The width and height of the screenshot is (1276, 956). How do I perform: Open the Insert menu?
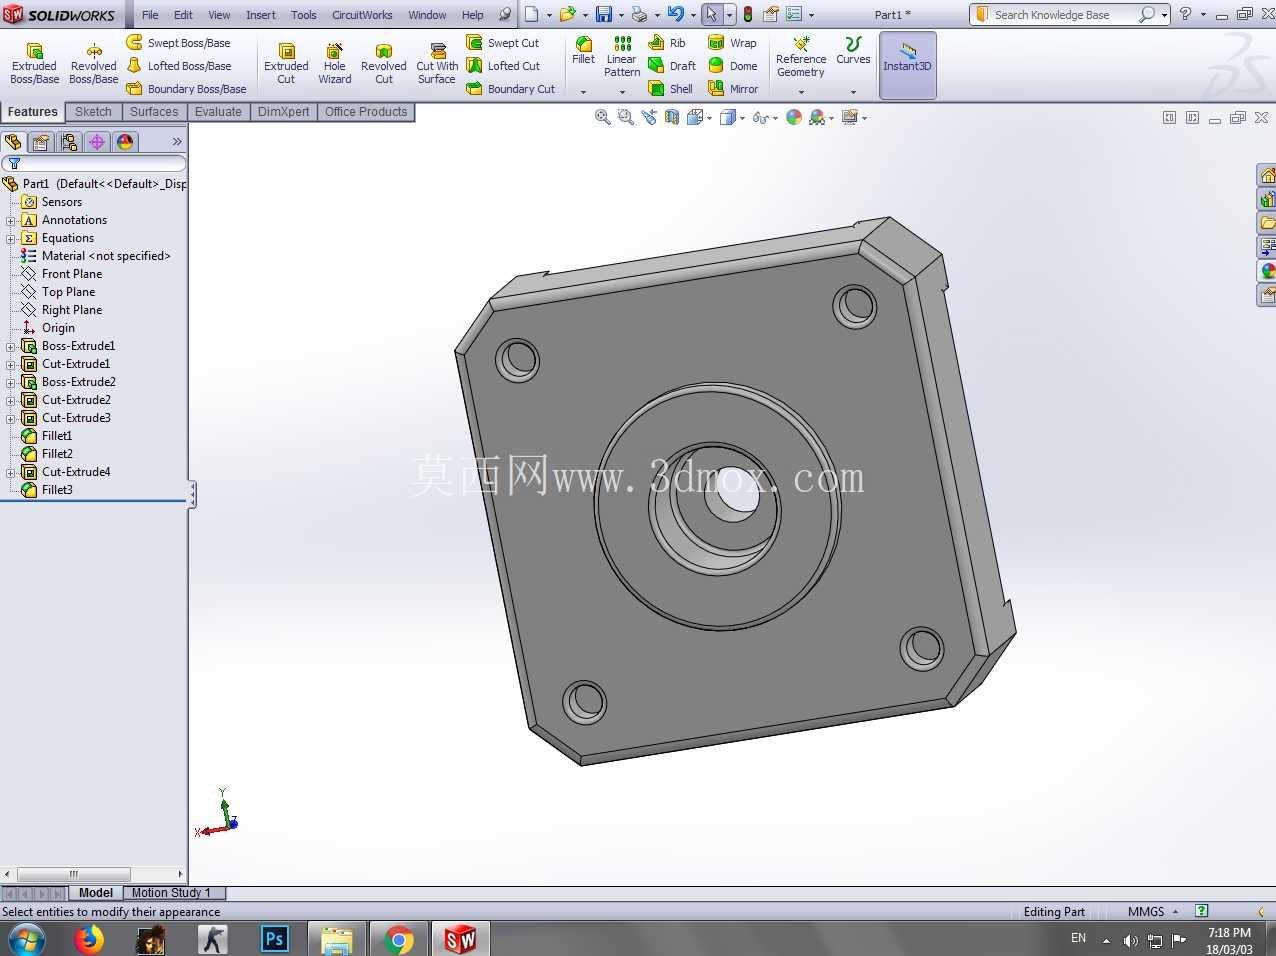click(261, 15)
